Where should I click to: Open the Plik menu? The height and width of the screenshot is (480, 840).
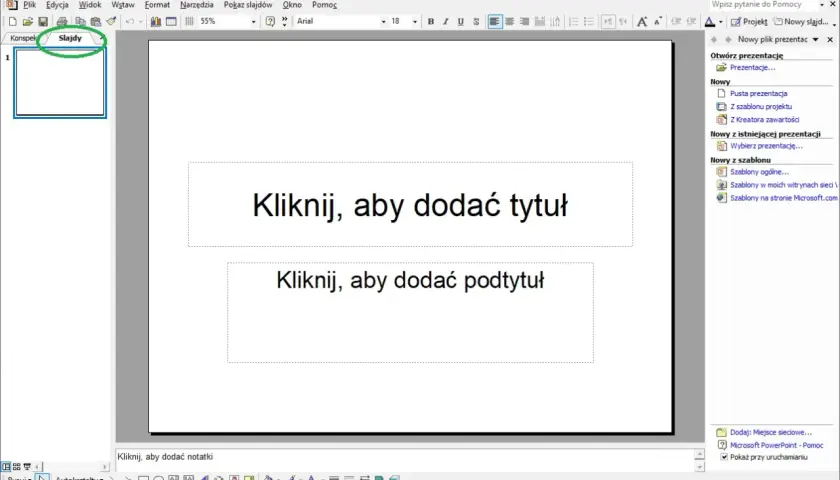tap(29, 5)
